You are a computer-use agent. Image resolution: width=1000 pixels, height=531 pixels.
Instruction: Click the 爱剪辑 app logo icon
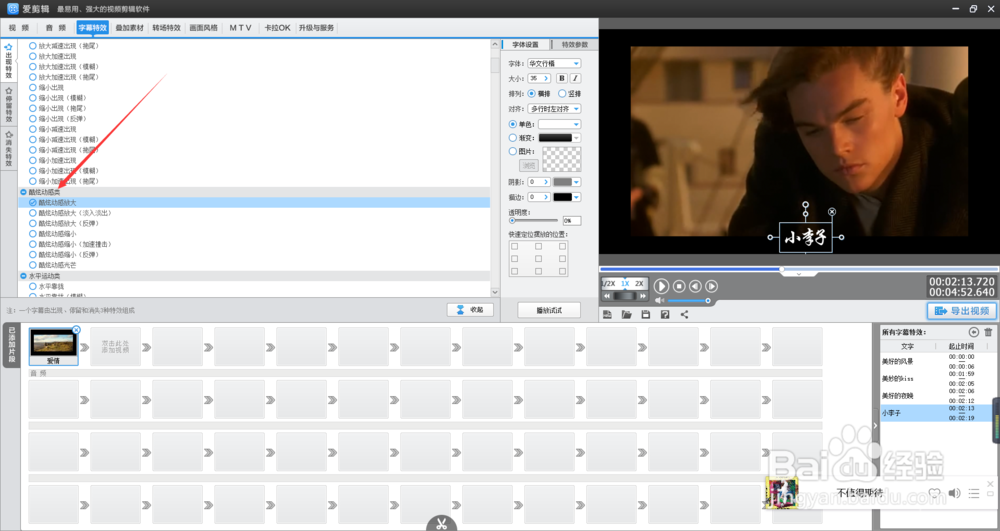pyautogui.click(x=12, y=8)
